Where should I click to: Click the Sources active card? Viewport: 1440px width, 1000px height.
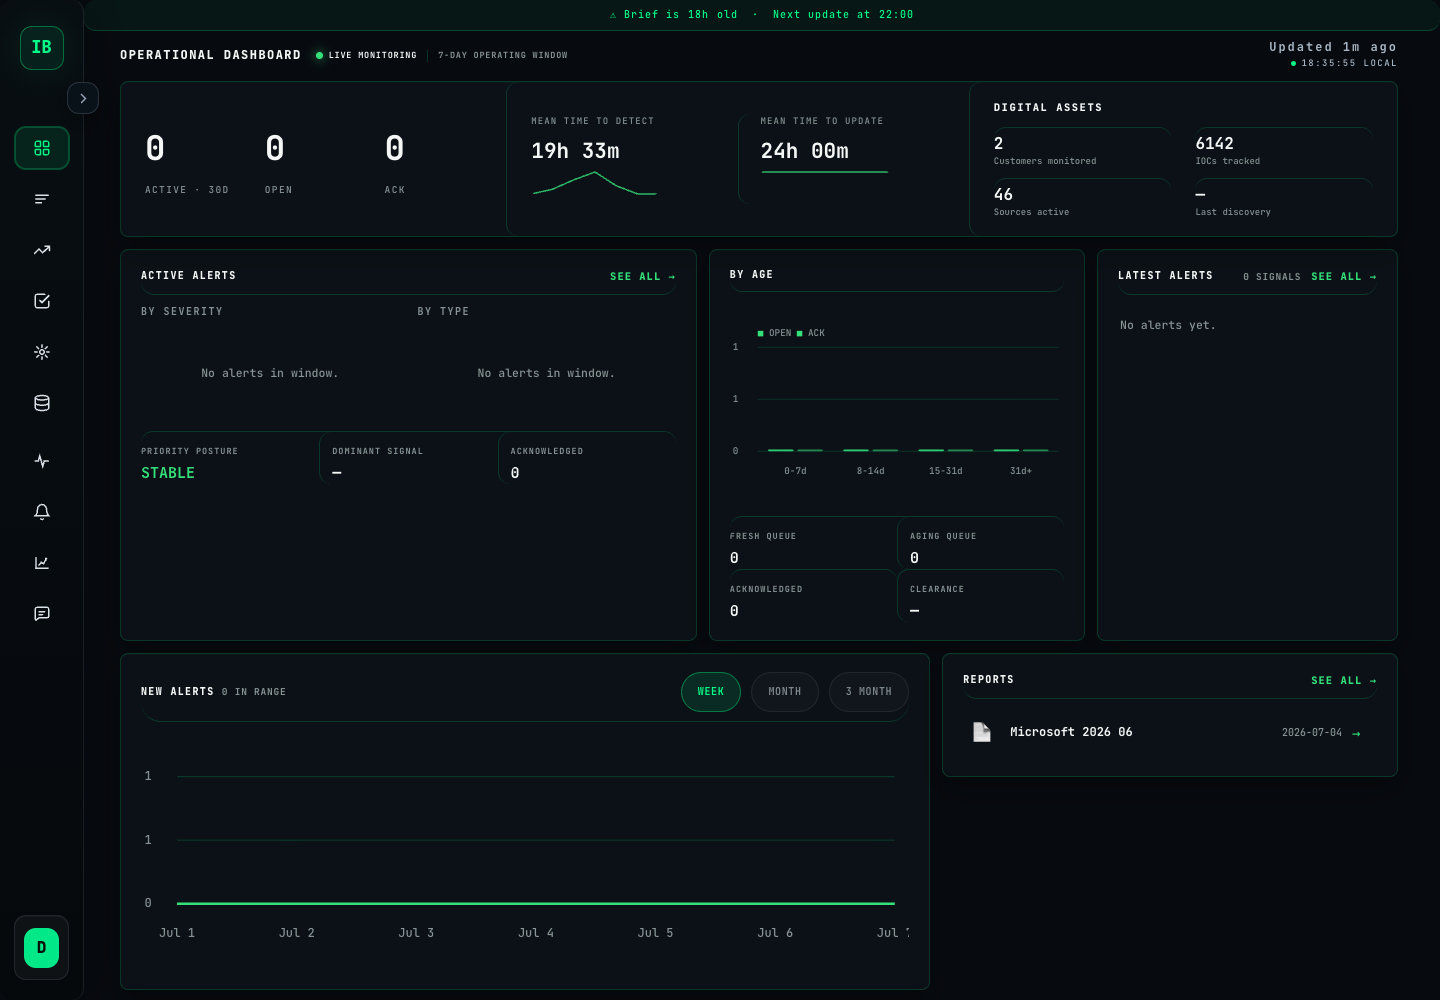click(1081, 202)
